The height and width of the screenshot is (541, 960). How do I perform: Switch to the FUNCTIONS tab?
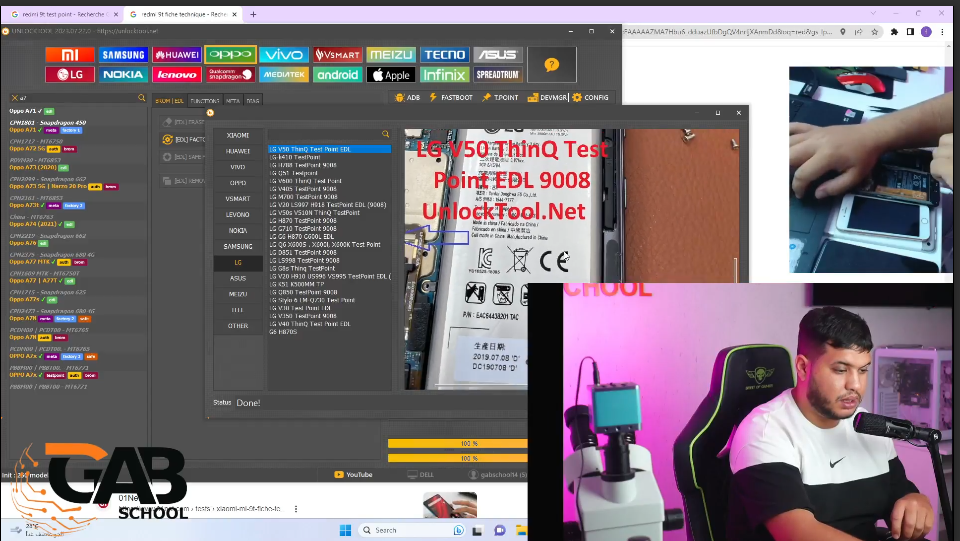204,101
